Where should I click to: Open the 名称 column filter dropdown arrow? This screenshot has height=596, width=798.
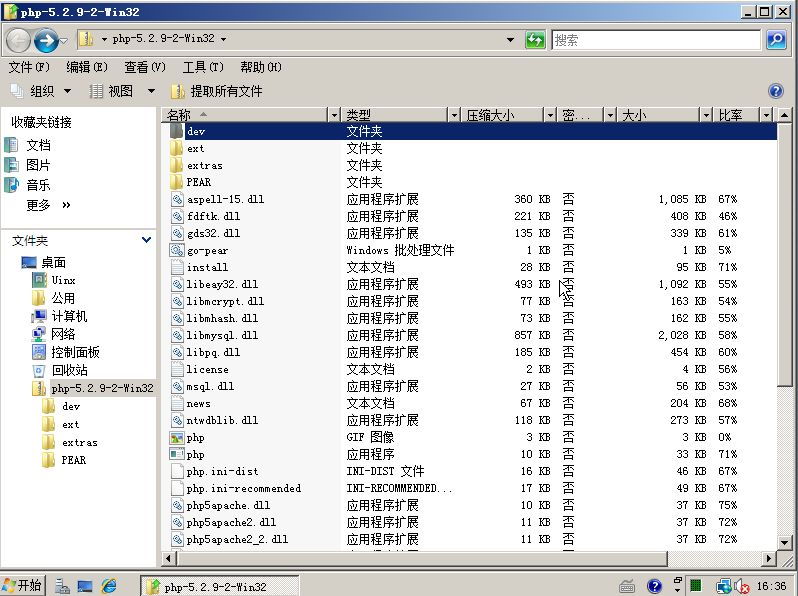335,115
